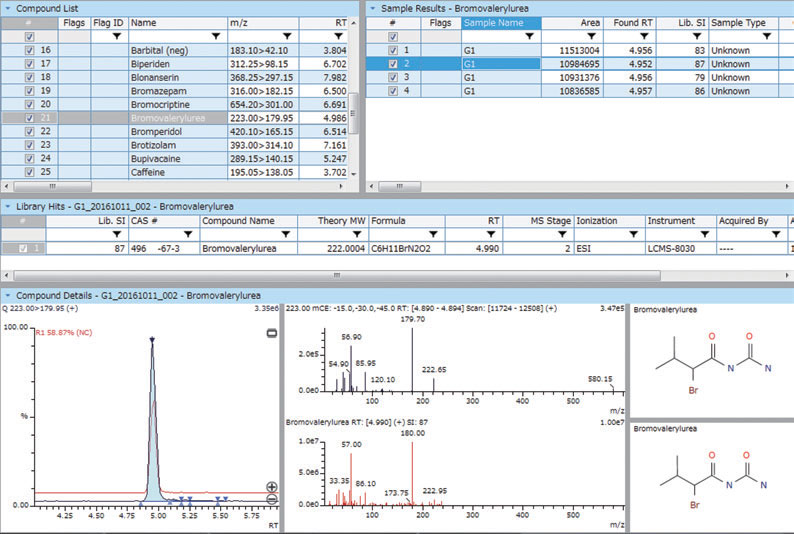Open the Lib. SI filter in Library Hits
The image size is (794, 534).
click(116, 234)
